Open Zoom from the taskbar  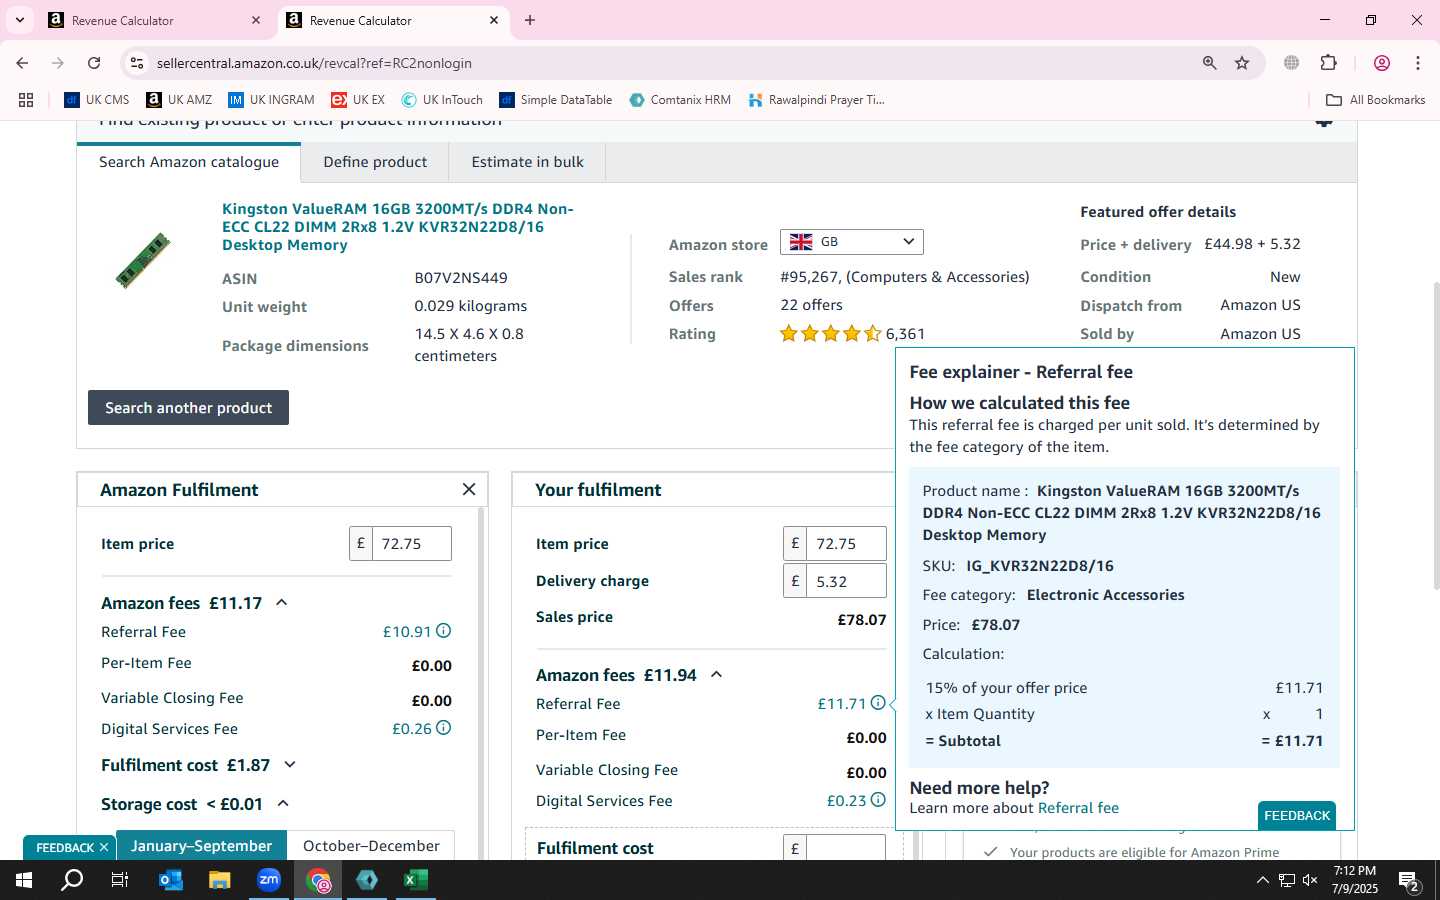[x=269, y=880]
